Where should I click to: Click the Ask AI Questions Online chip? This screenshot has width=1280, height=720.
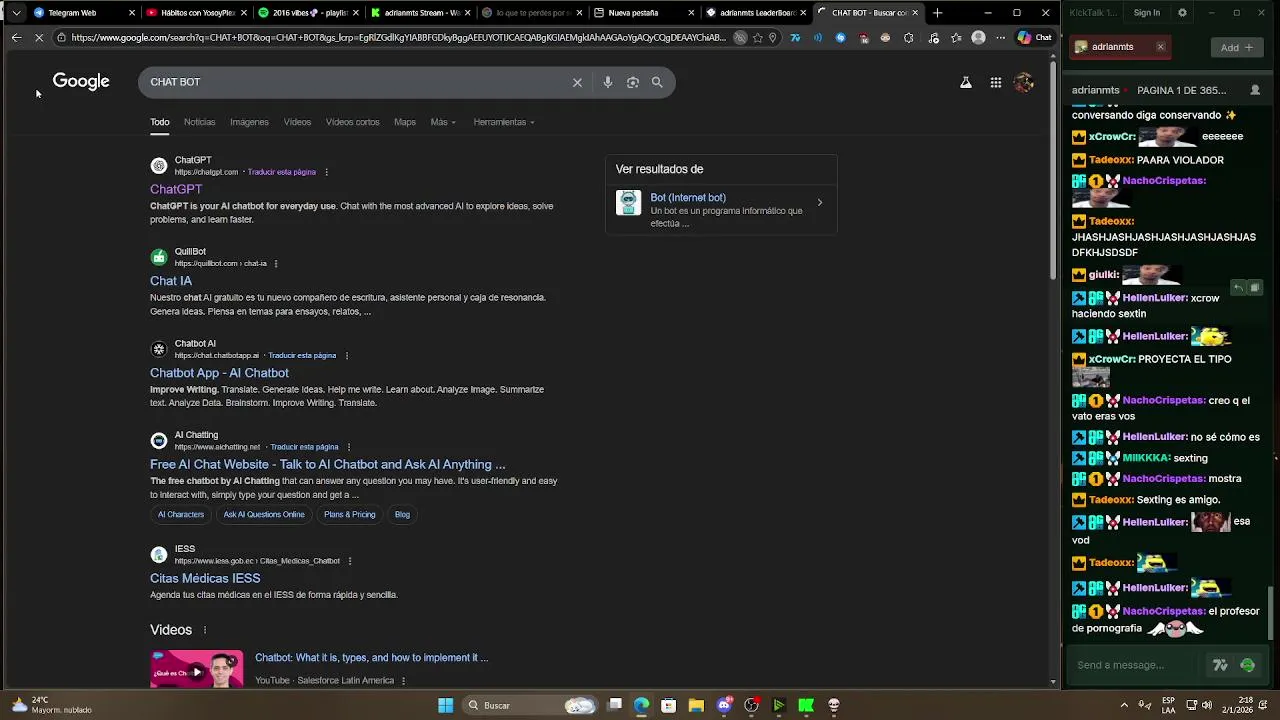(264, 514)
